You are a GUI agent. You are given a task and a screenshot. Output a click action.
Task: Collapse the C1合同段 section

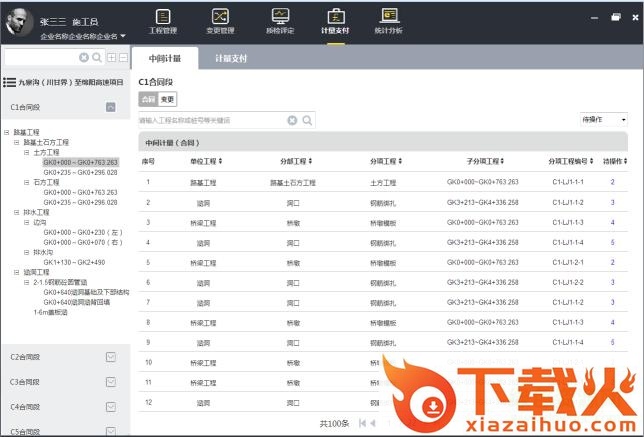point(112,106)
